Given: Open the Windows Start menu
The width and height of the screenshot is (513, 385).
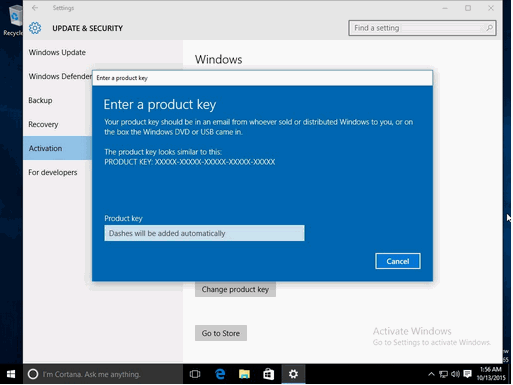Looking at the screenshot, I should point(11,374).
